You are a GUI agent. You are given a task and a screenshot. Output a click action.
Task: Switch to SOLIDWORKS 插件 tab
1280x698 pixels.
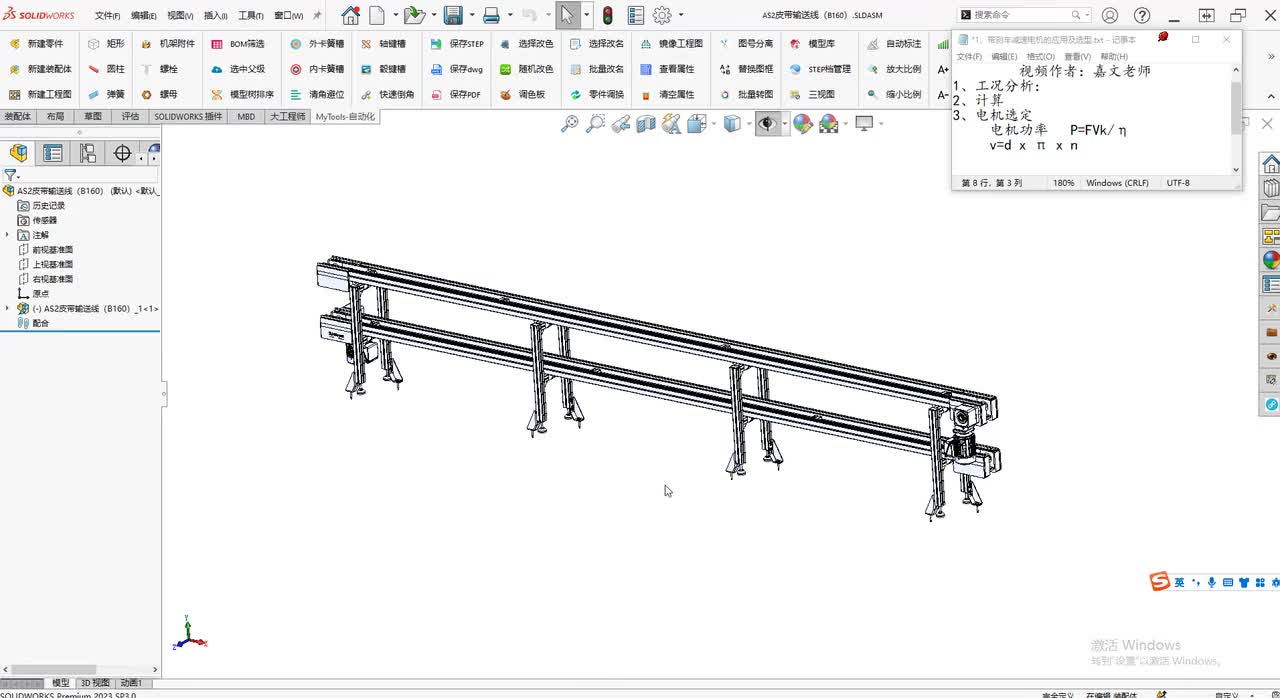coord(188,117)
